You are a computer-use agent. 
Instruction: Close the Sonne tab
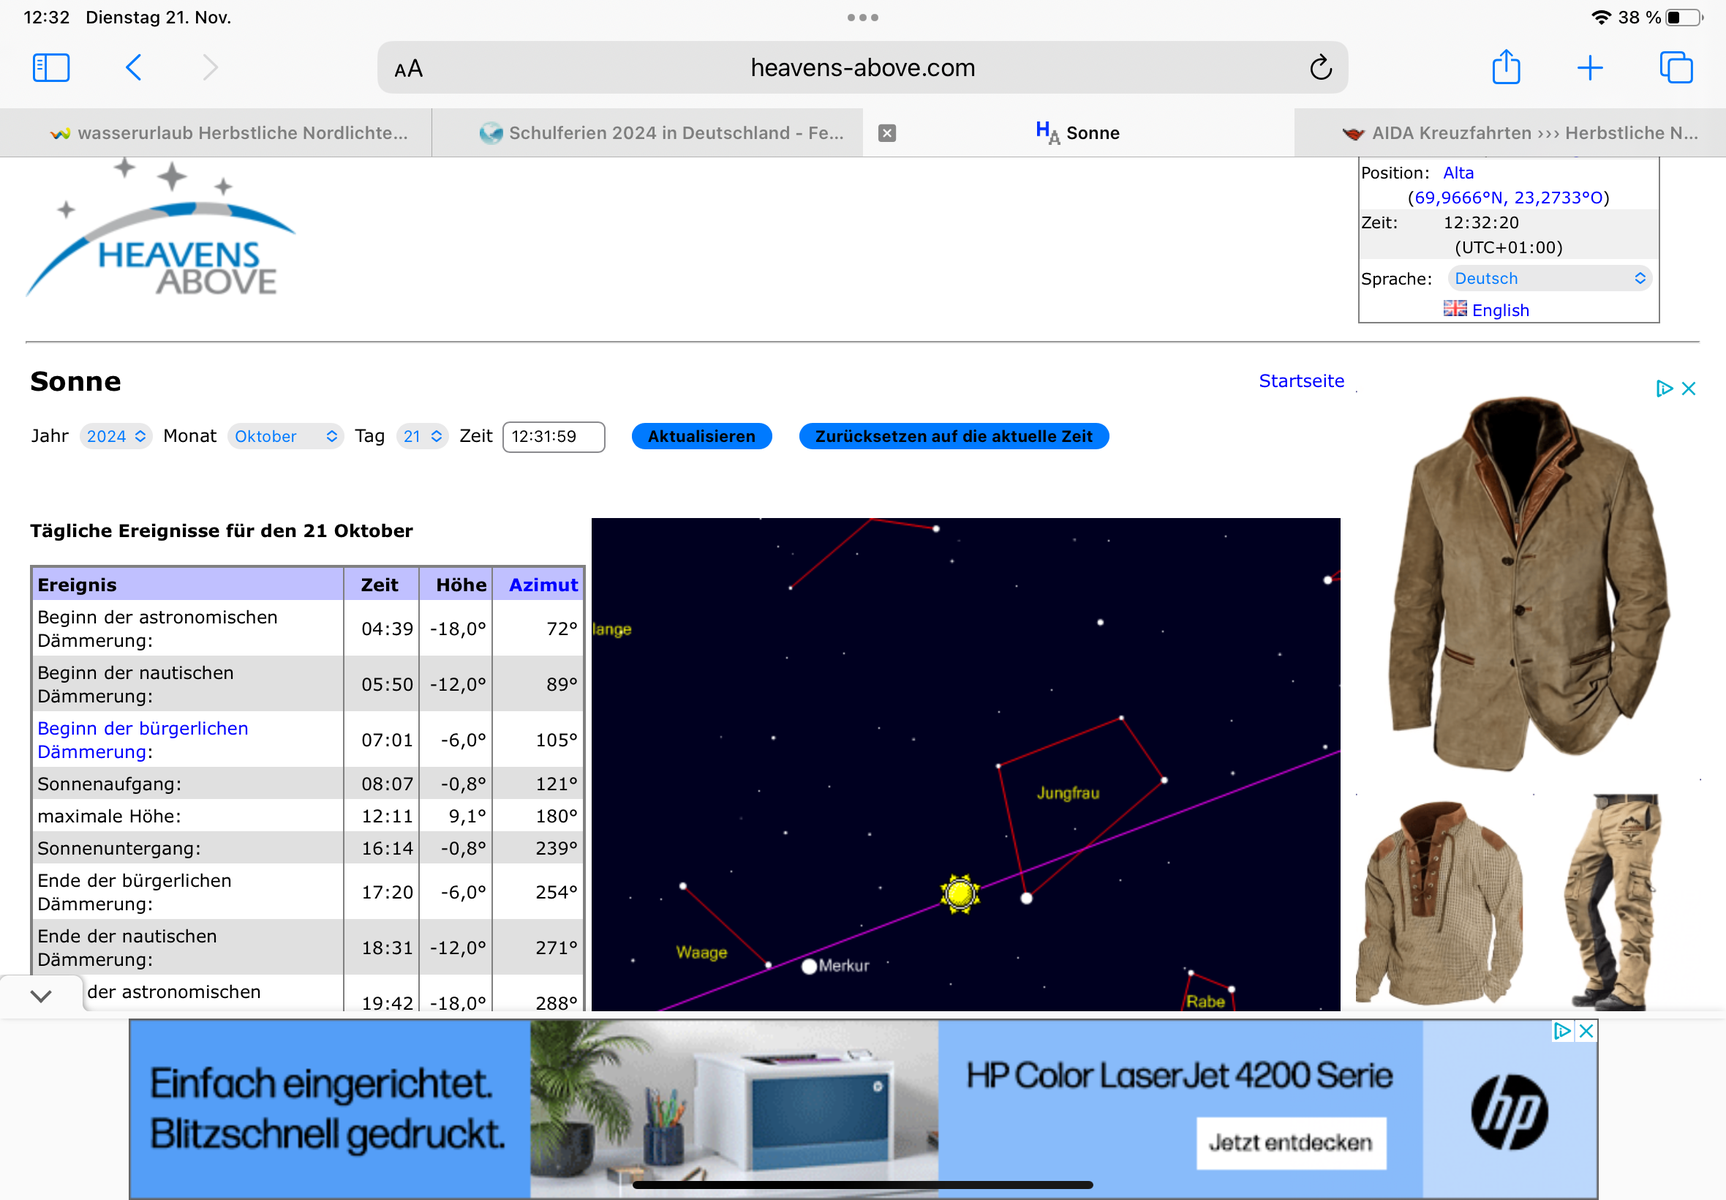[x=887, y=133]
